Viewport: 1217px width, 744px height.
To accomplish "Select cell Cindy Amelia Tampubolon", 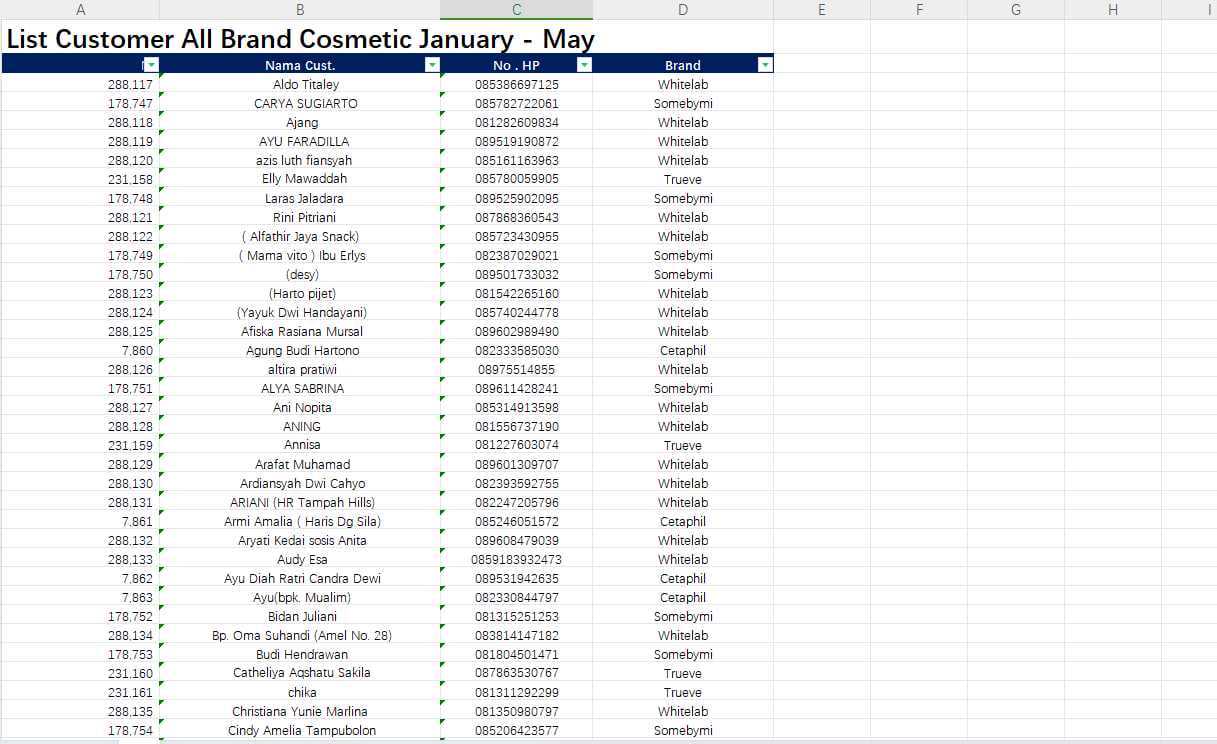I will [x=300, y=731].
